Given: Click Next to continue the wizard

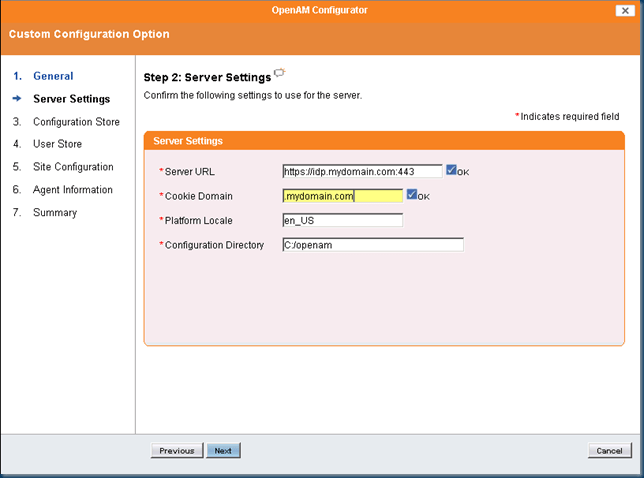Looking at the screenshot, I should (223, 451).
